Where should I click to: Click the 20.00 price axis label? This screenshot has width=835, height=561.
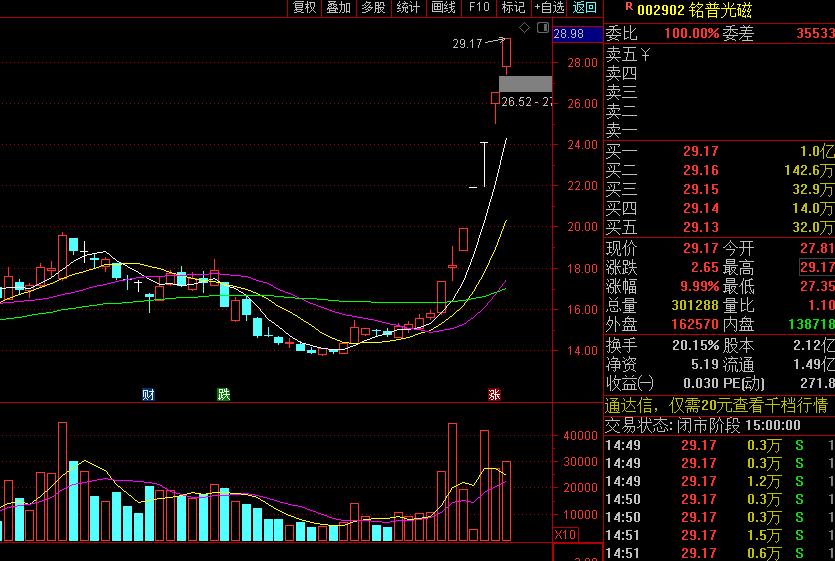(x=582, y=227)
